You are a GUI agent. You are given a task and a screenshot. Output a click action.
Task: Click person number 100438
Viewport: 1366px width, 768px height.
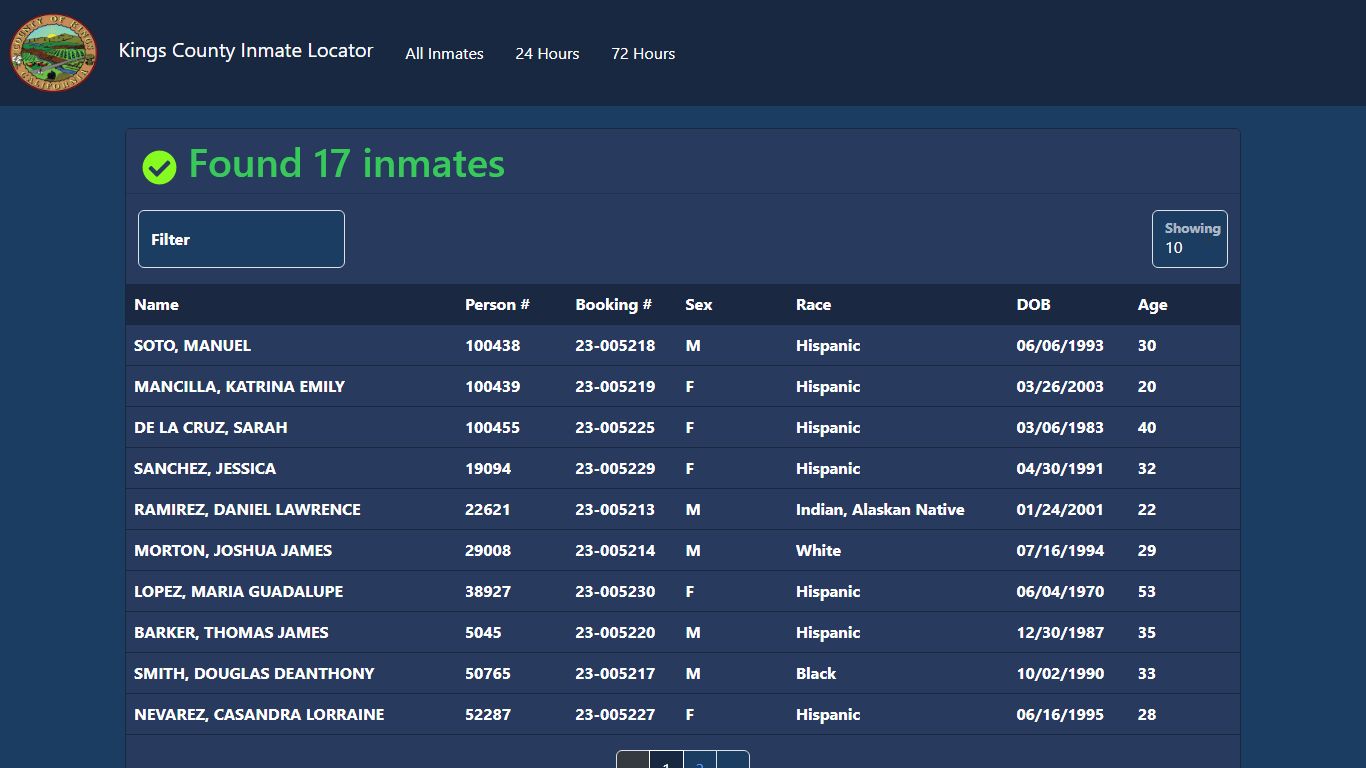pos(492,346)
